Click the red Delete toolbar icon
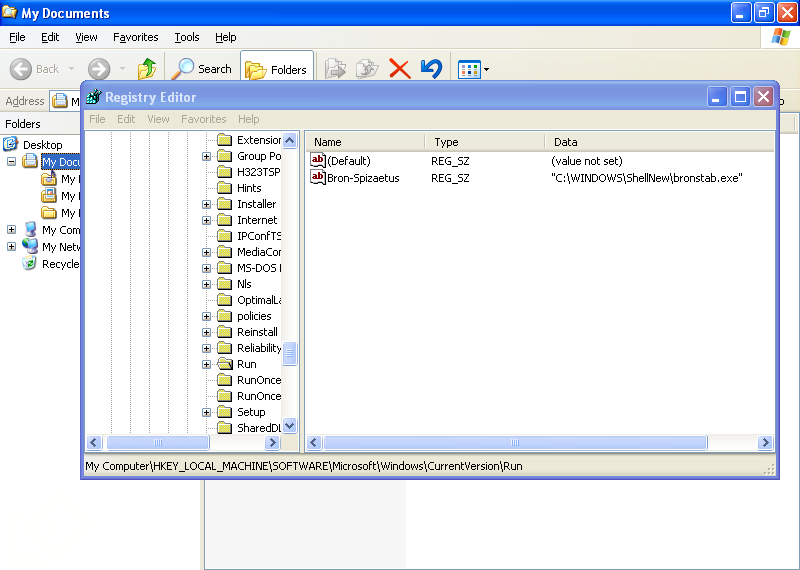The width and height of the screenshot is (800, 570). pyautogui.click(x=399, y=69)
